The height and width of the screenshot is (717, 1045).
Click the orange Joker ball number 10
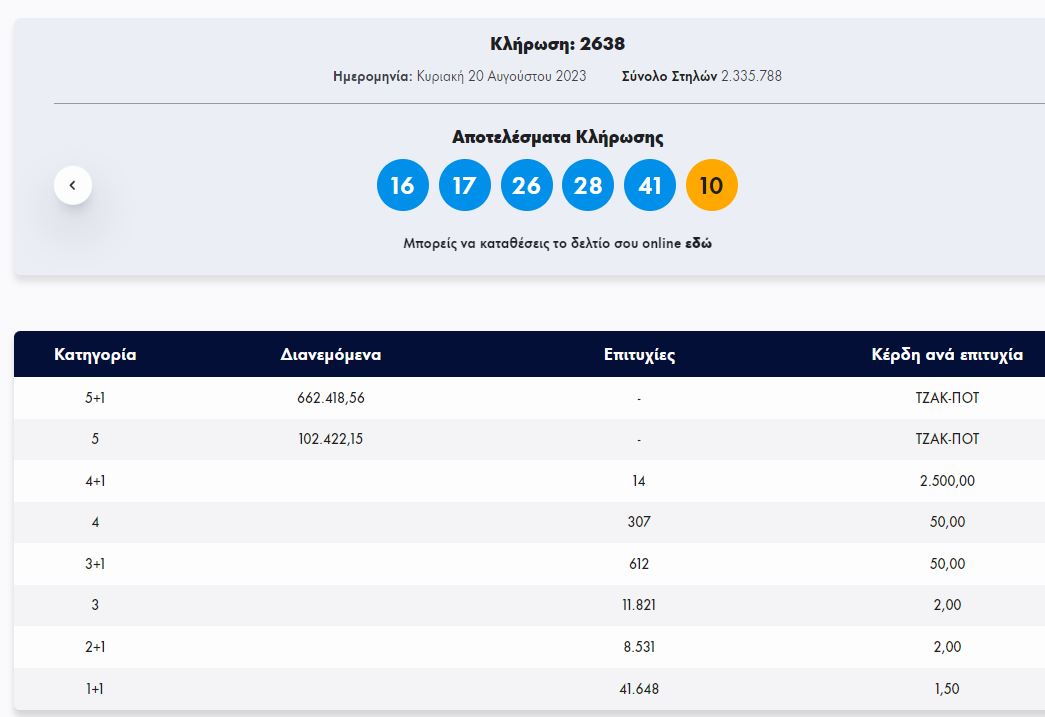711,186
